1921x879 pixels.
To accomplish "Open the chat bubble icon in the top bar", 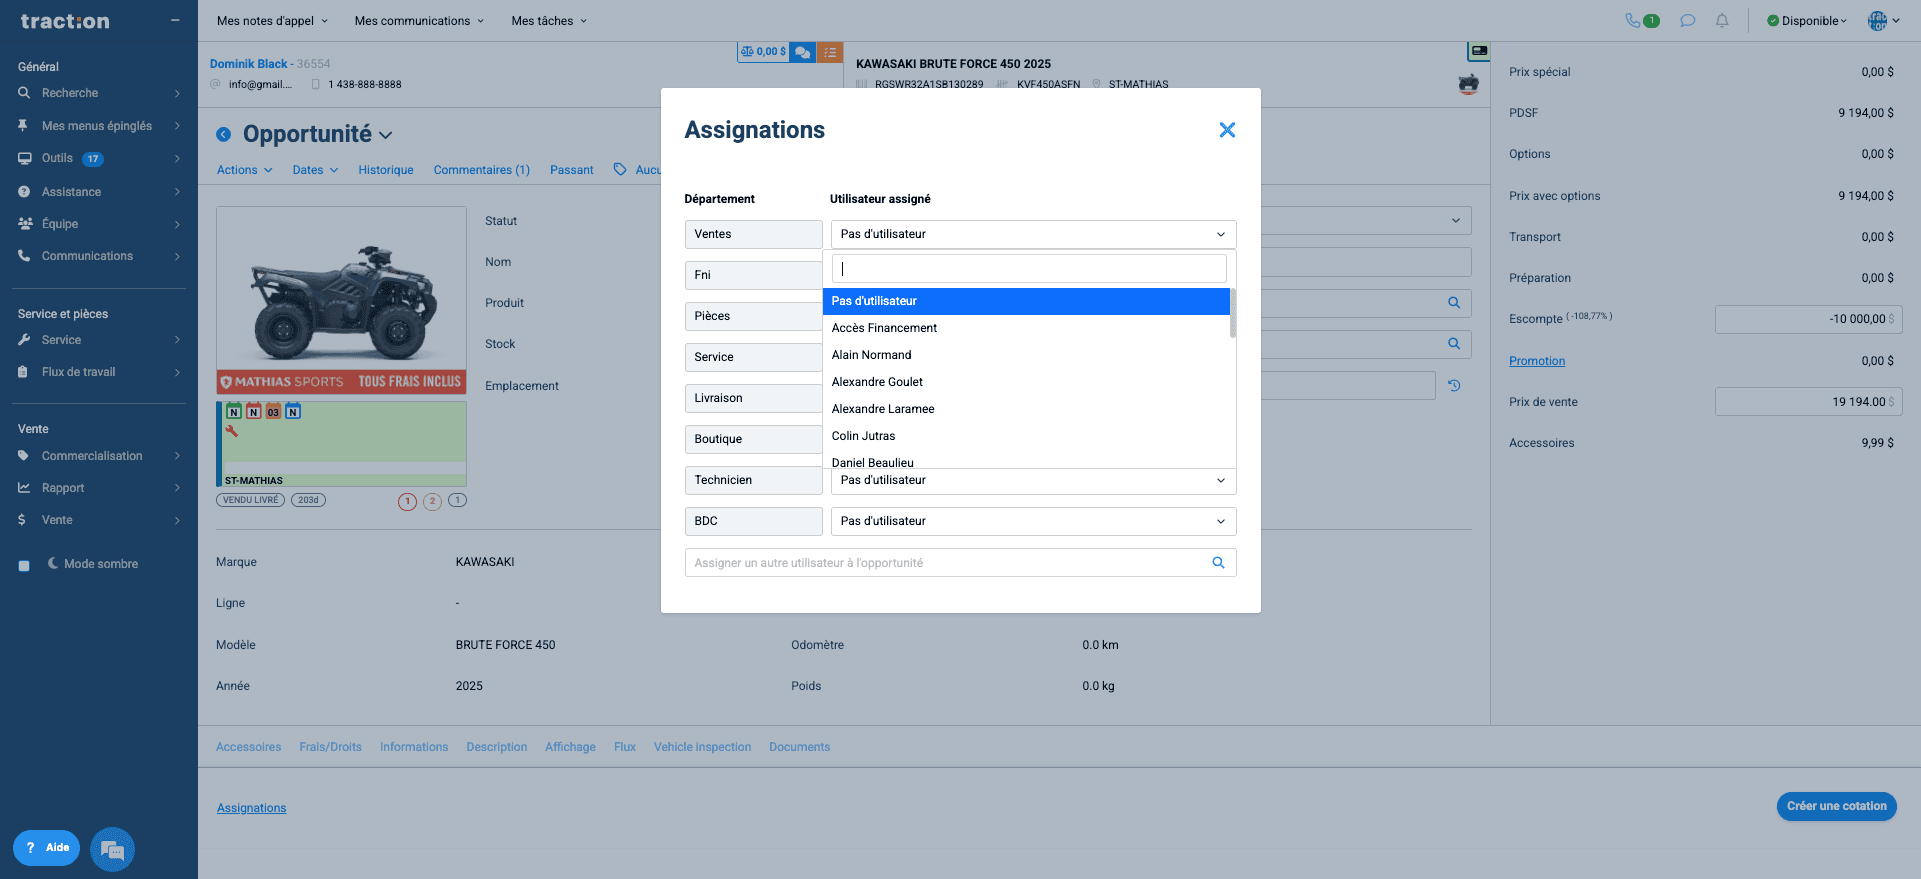I will pos(1688,20).
